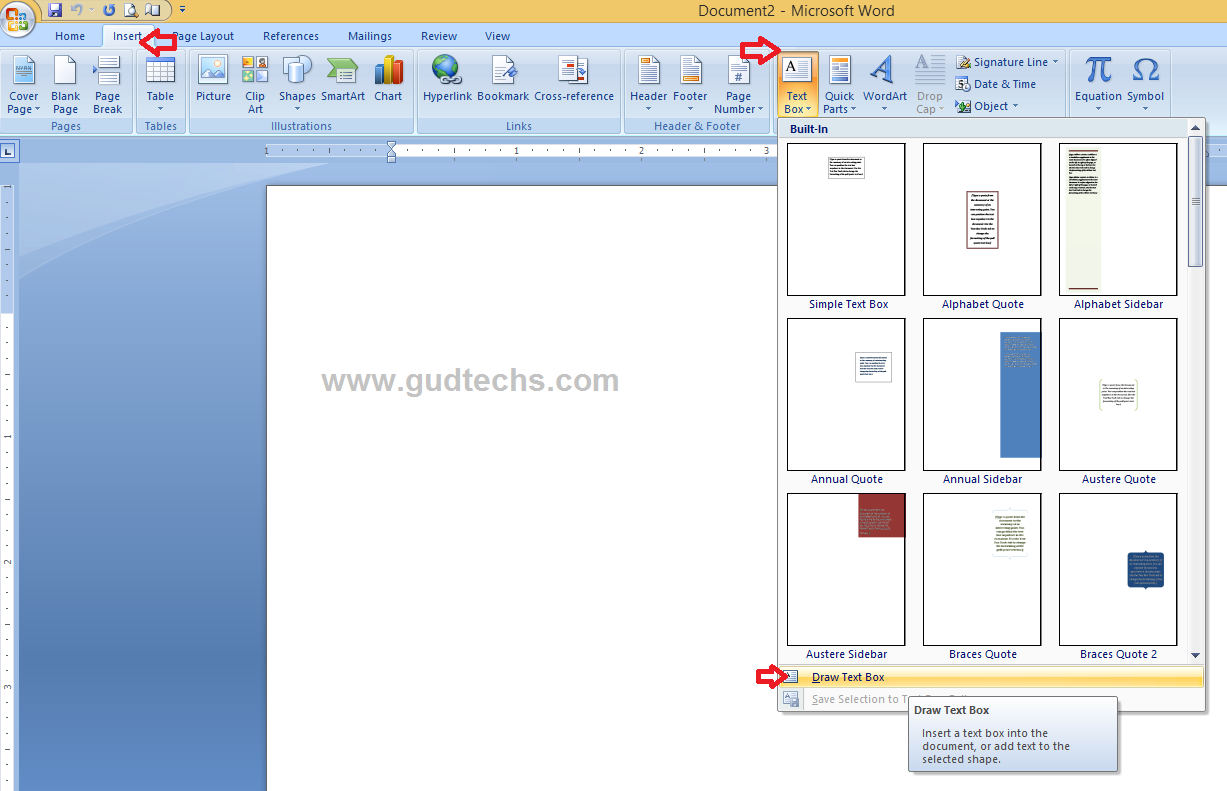Screen dimensions: 1227x791
Task: Open the Shapes gallery
Action: click(297, 85)
